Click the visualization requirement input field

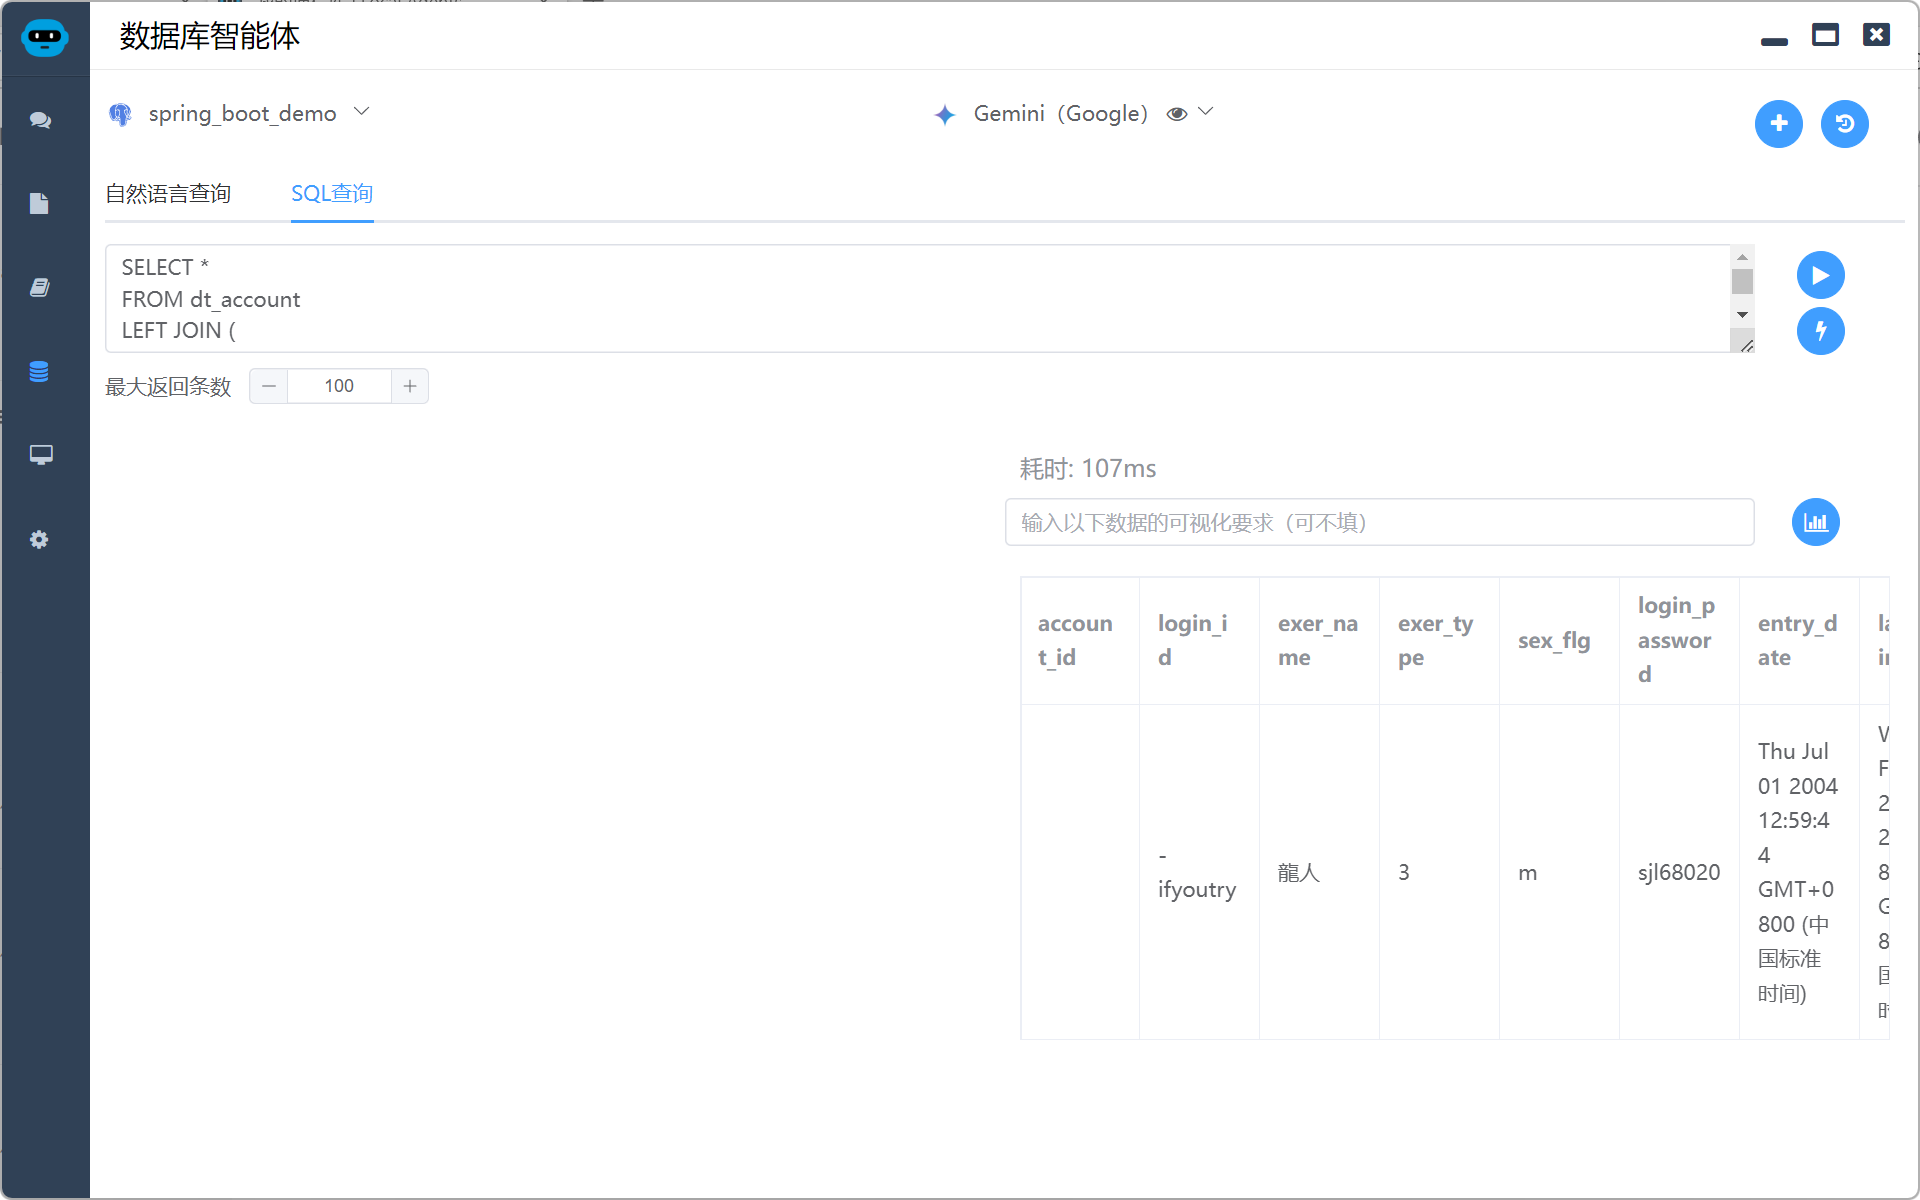[1379, 522]
